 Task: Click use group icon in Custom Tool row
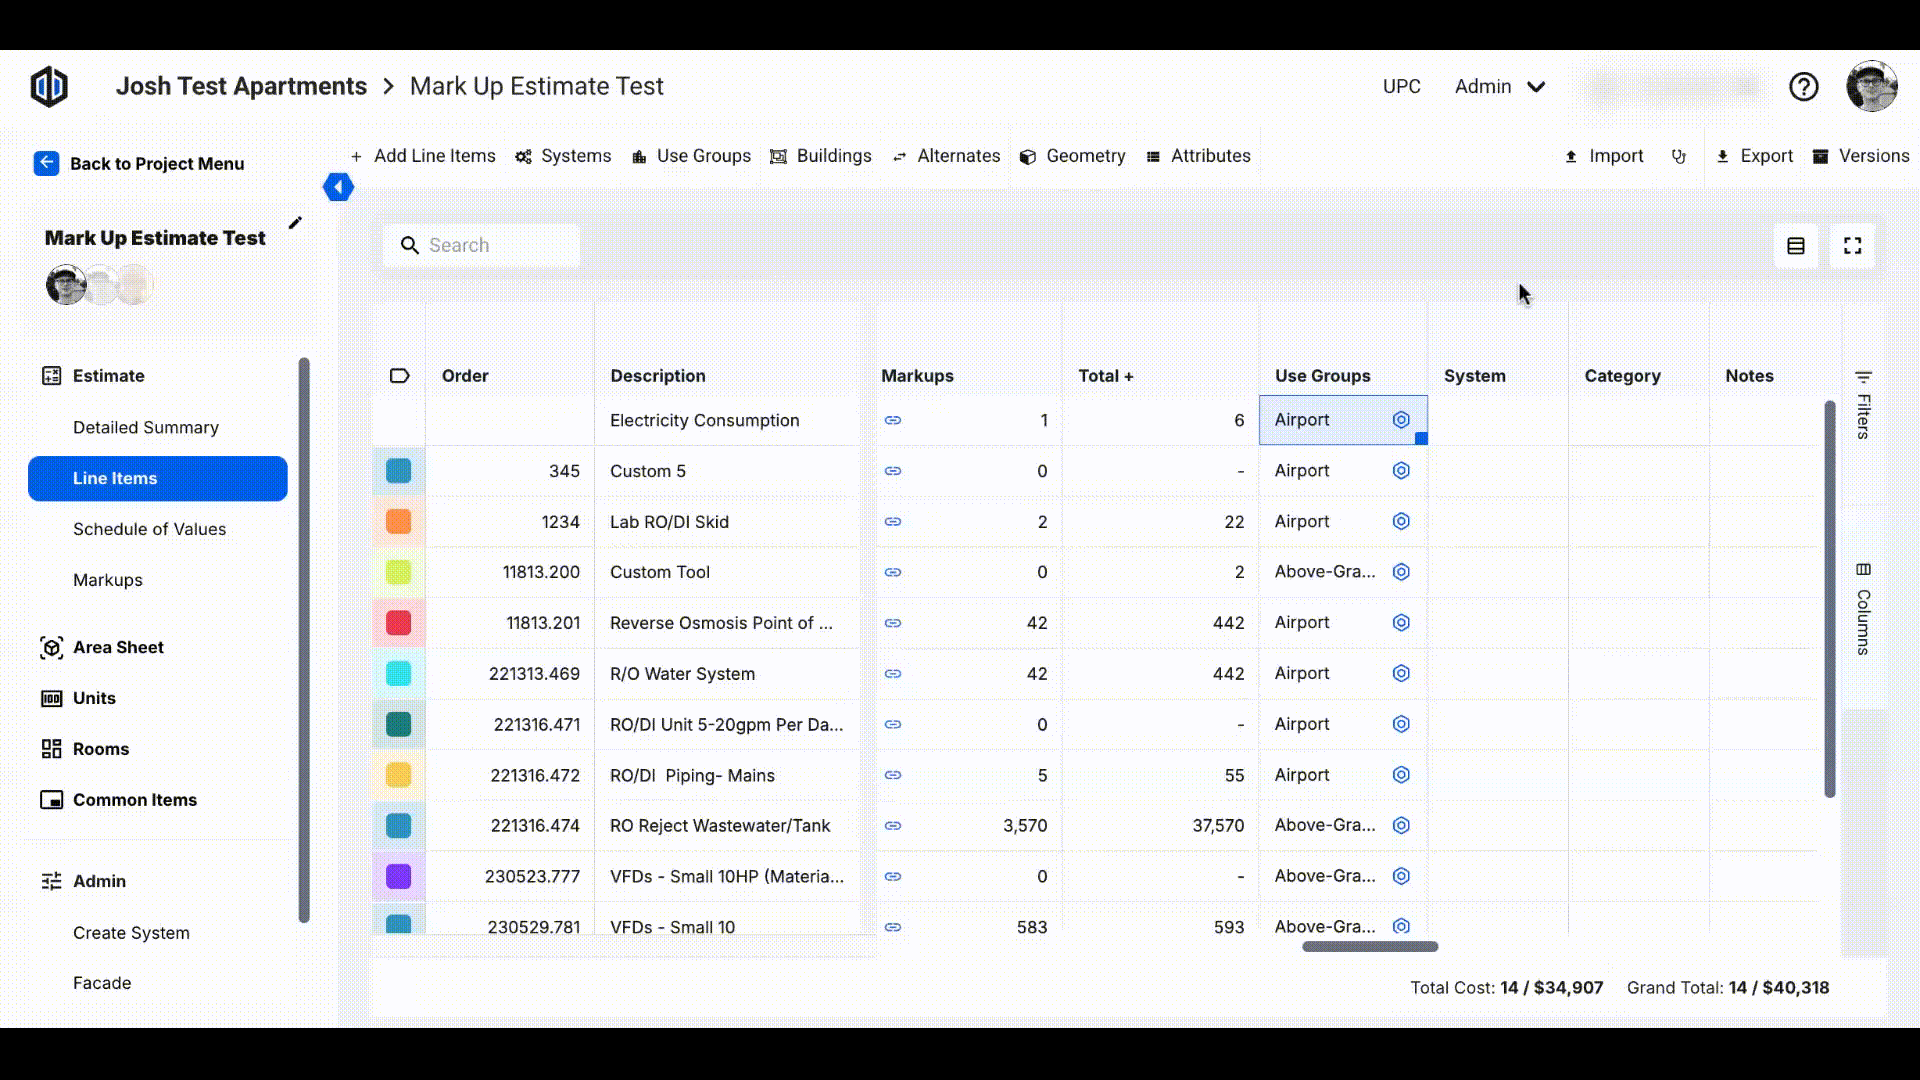pyautogui.click(x=1401, y=572)
